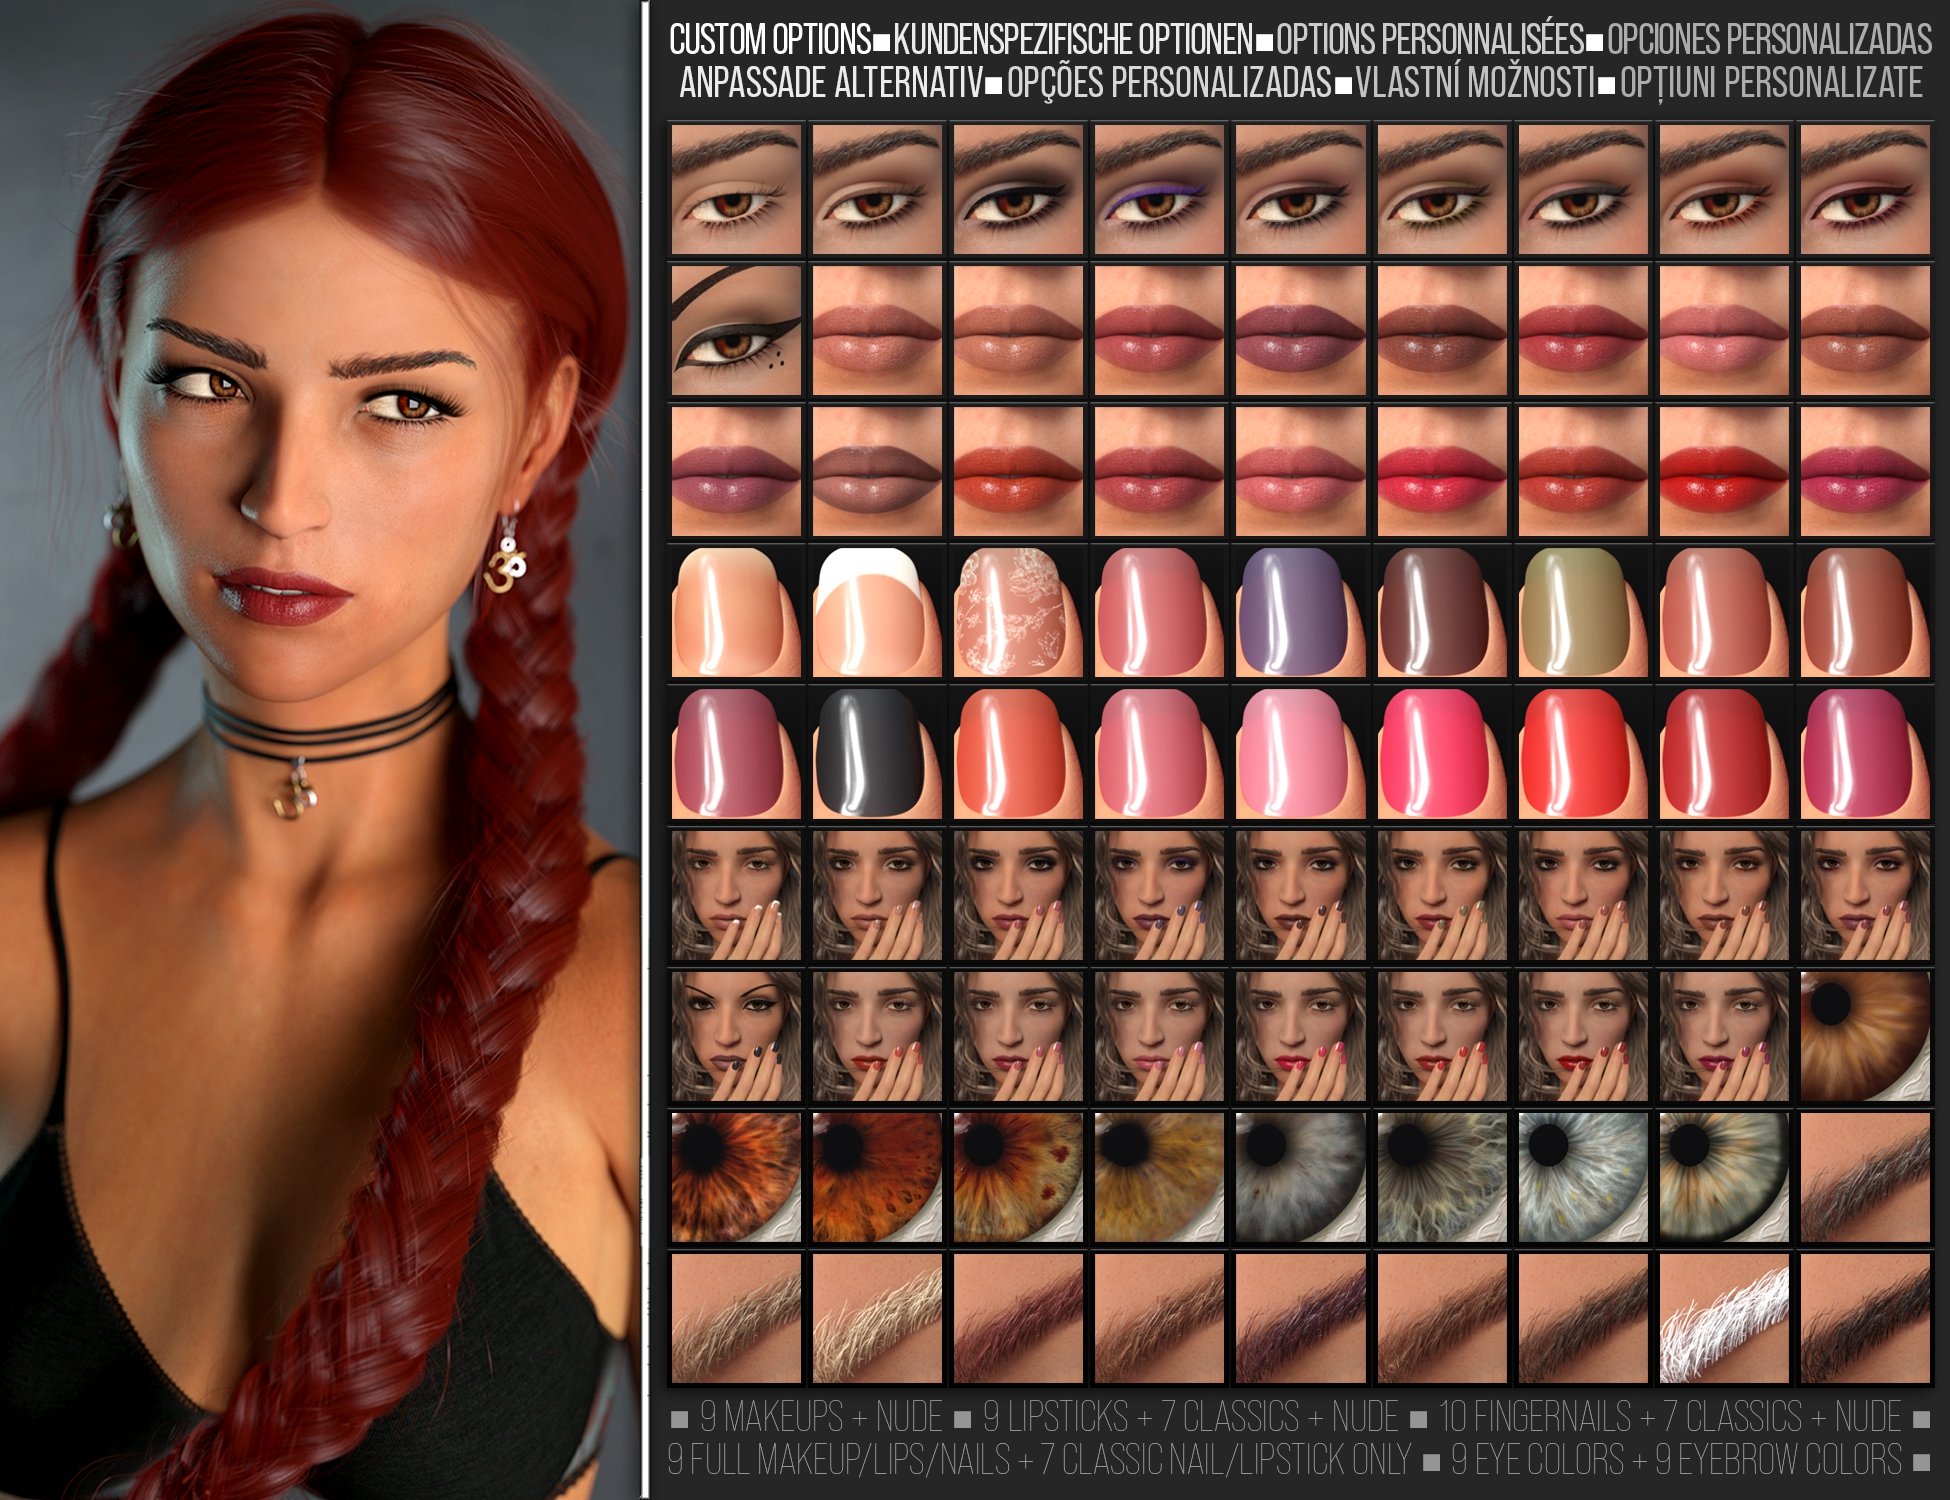Click the '9 FULL MAKEUP/LIPS/NAILS' caption

tap(839, 1460)
